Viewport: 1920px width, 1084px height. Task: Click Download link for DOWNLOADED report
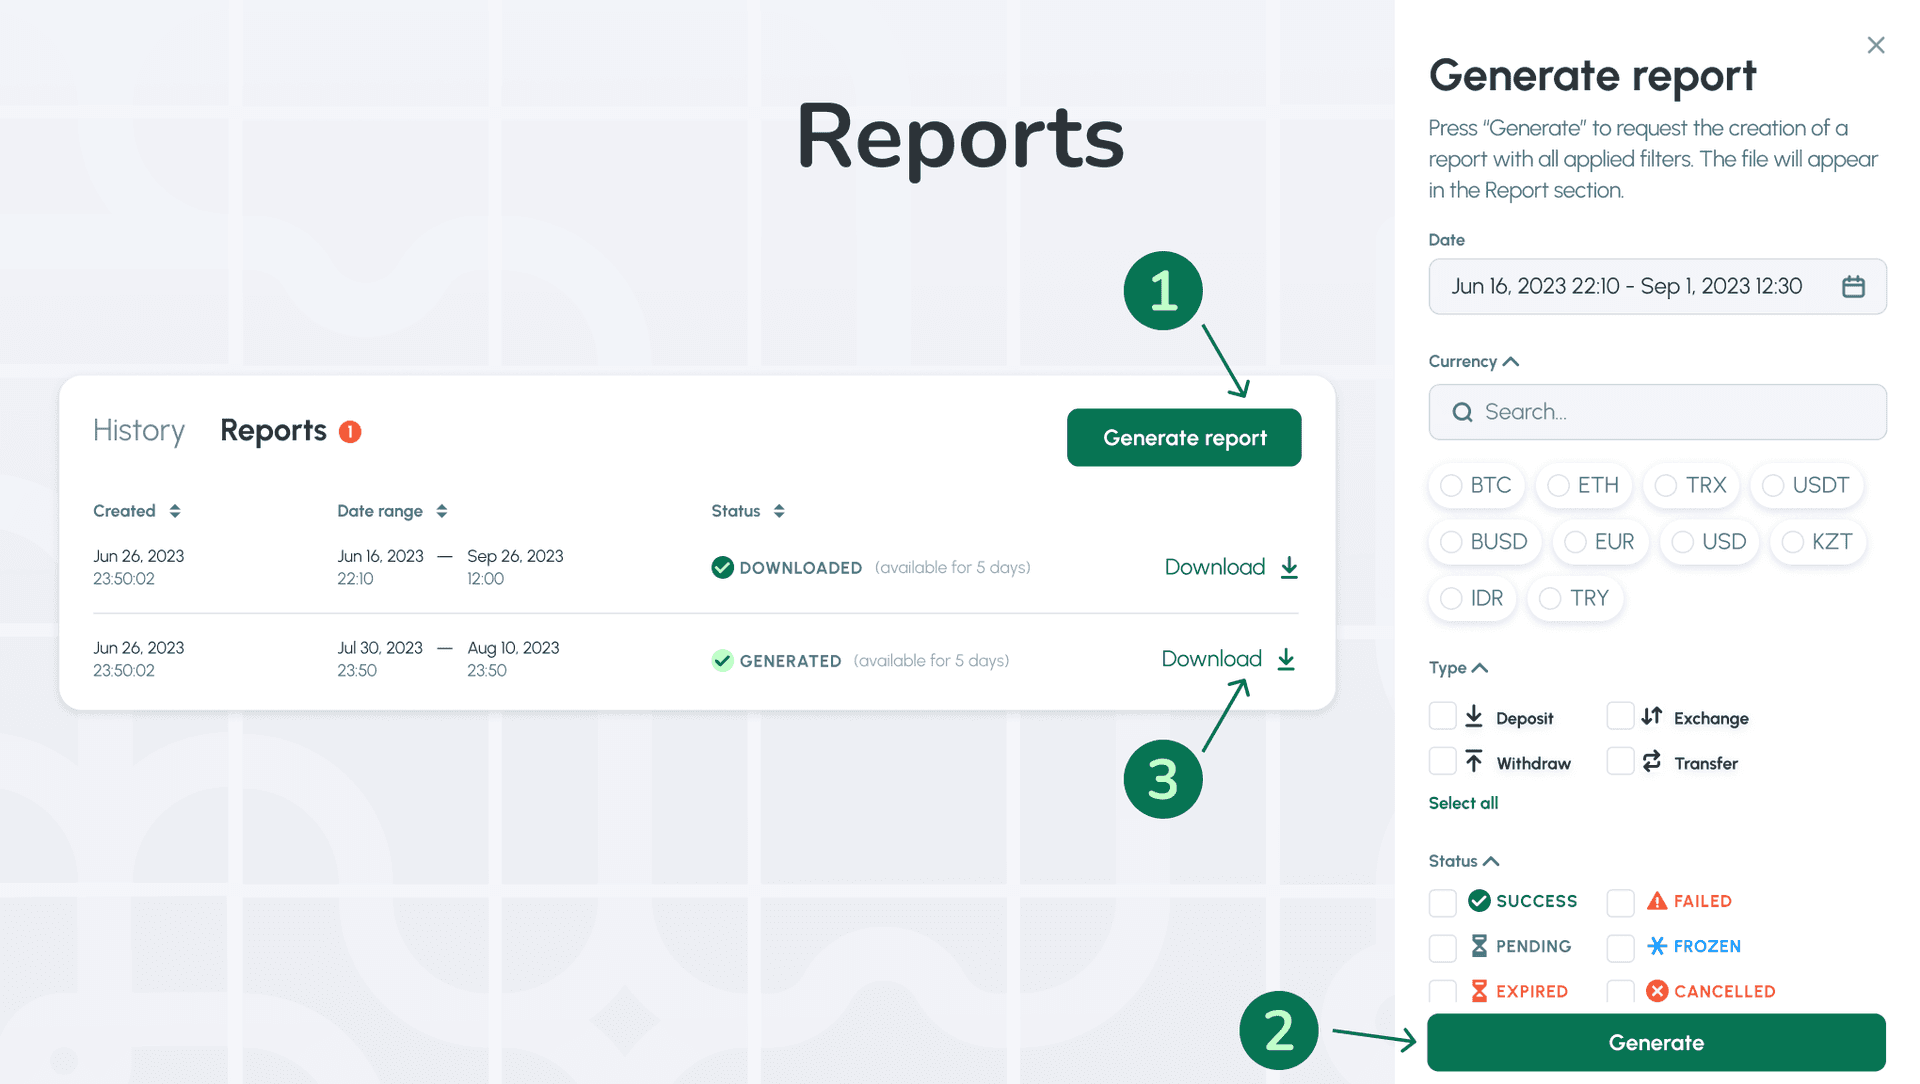1215,567
